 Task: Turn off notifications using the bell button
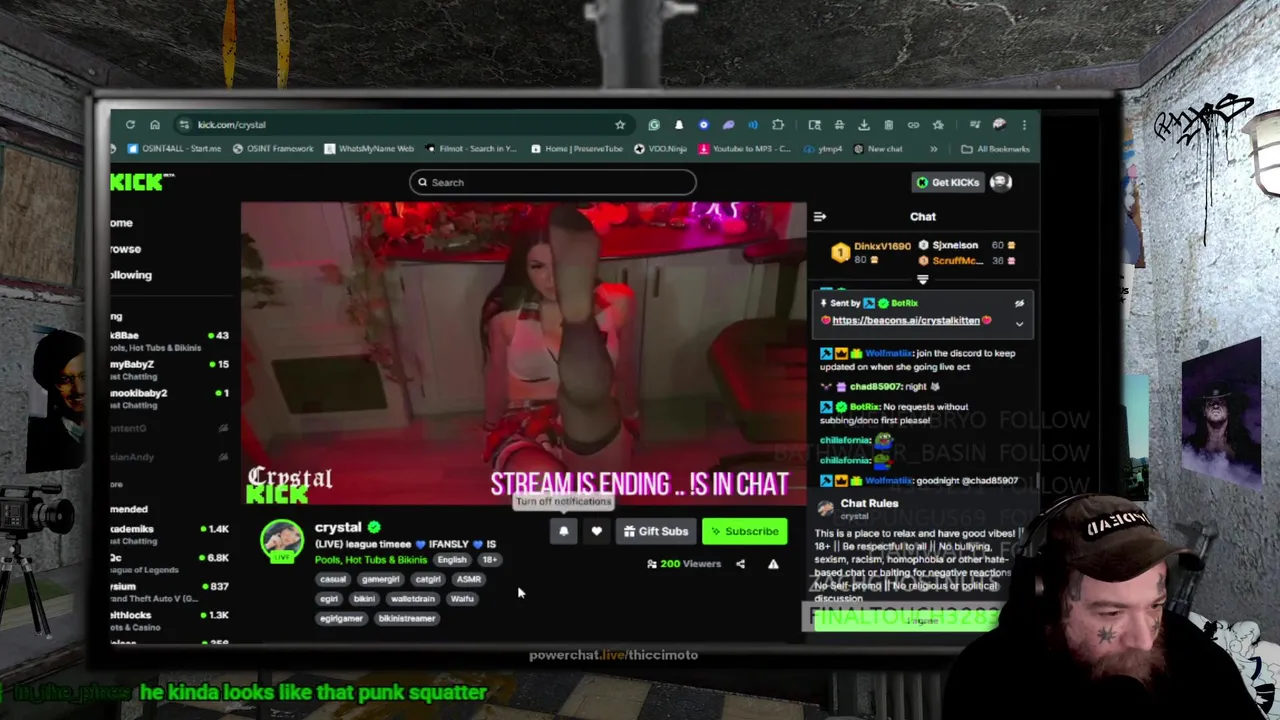click(x=563, y=532)
